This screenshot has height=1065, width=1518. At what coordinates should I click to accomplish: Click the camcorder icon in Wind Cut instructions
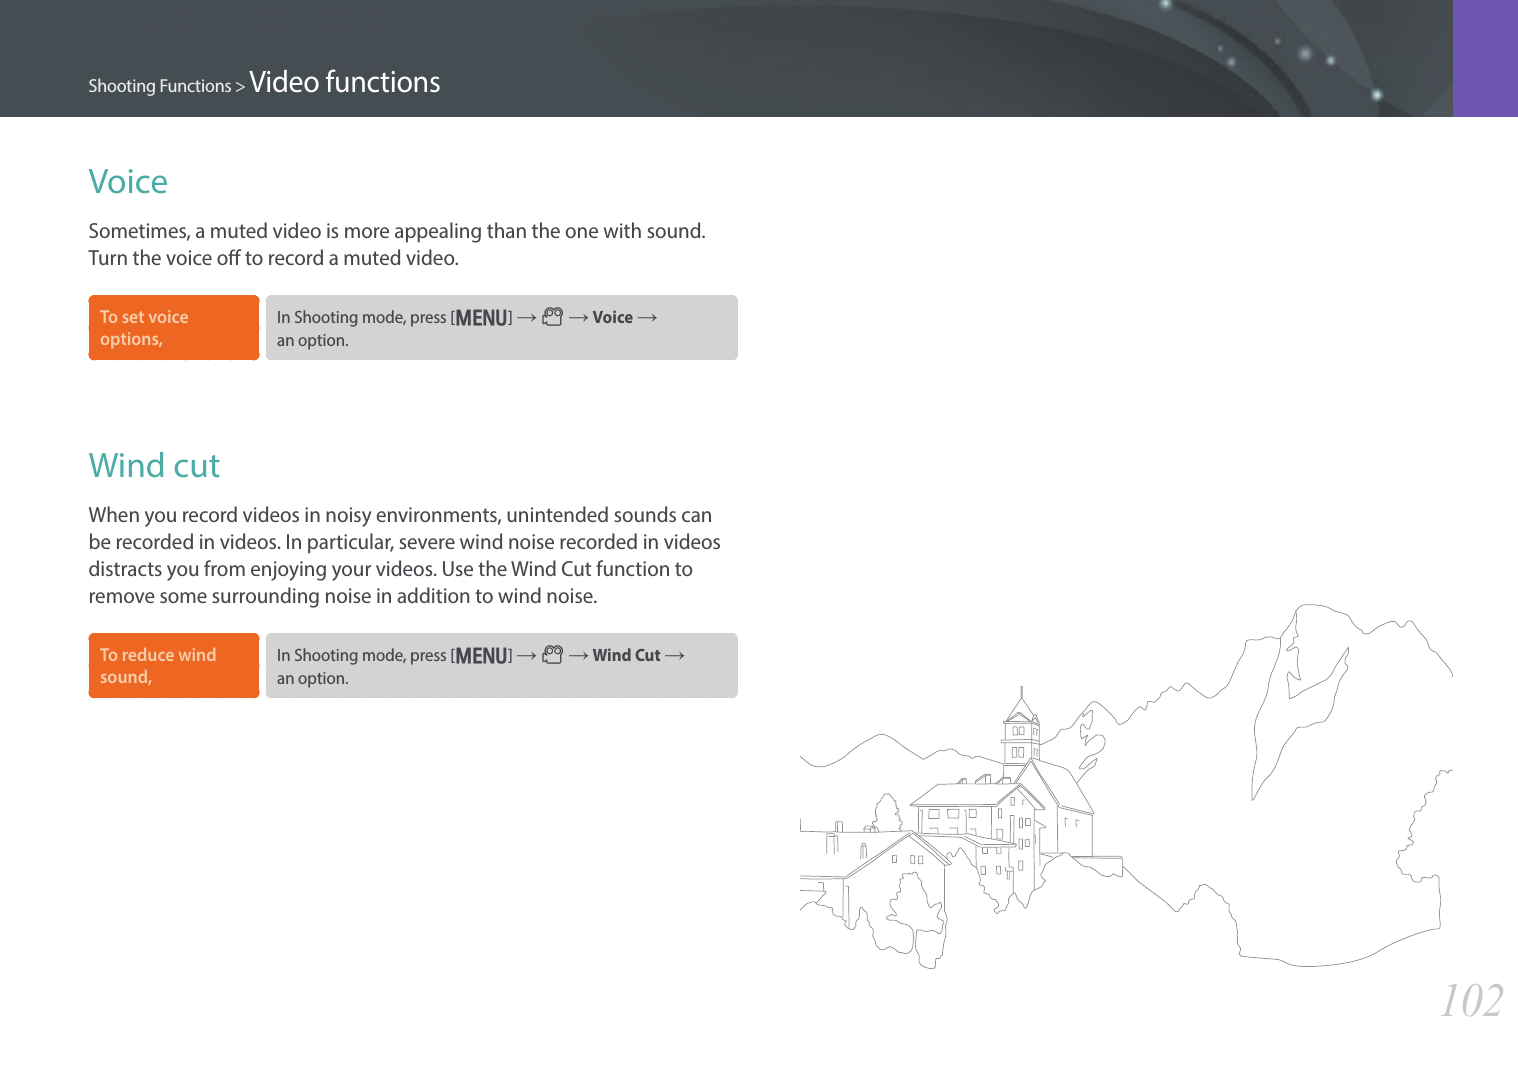(x=553, y=655)
